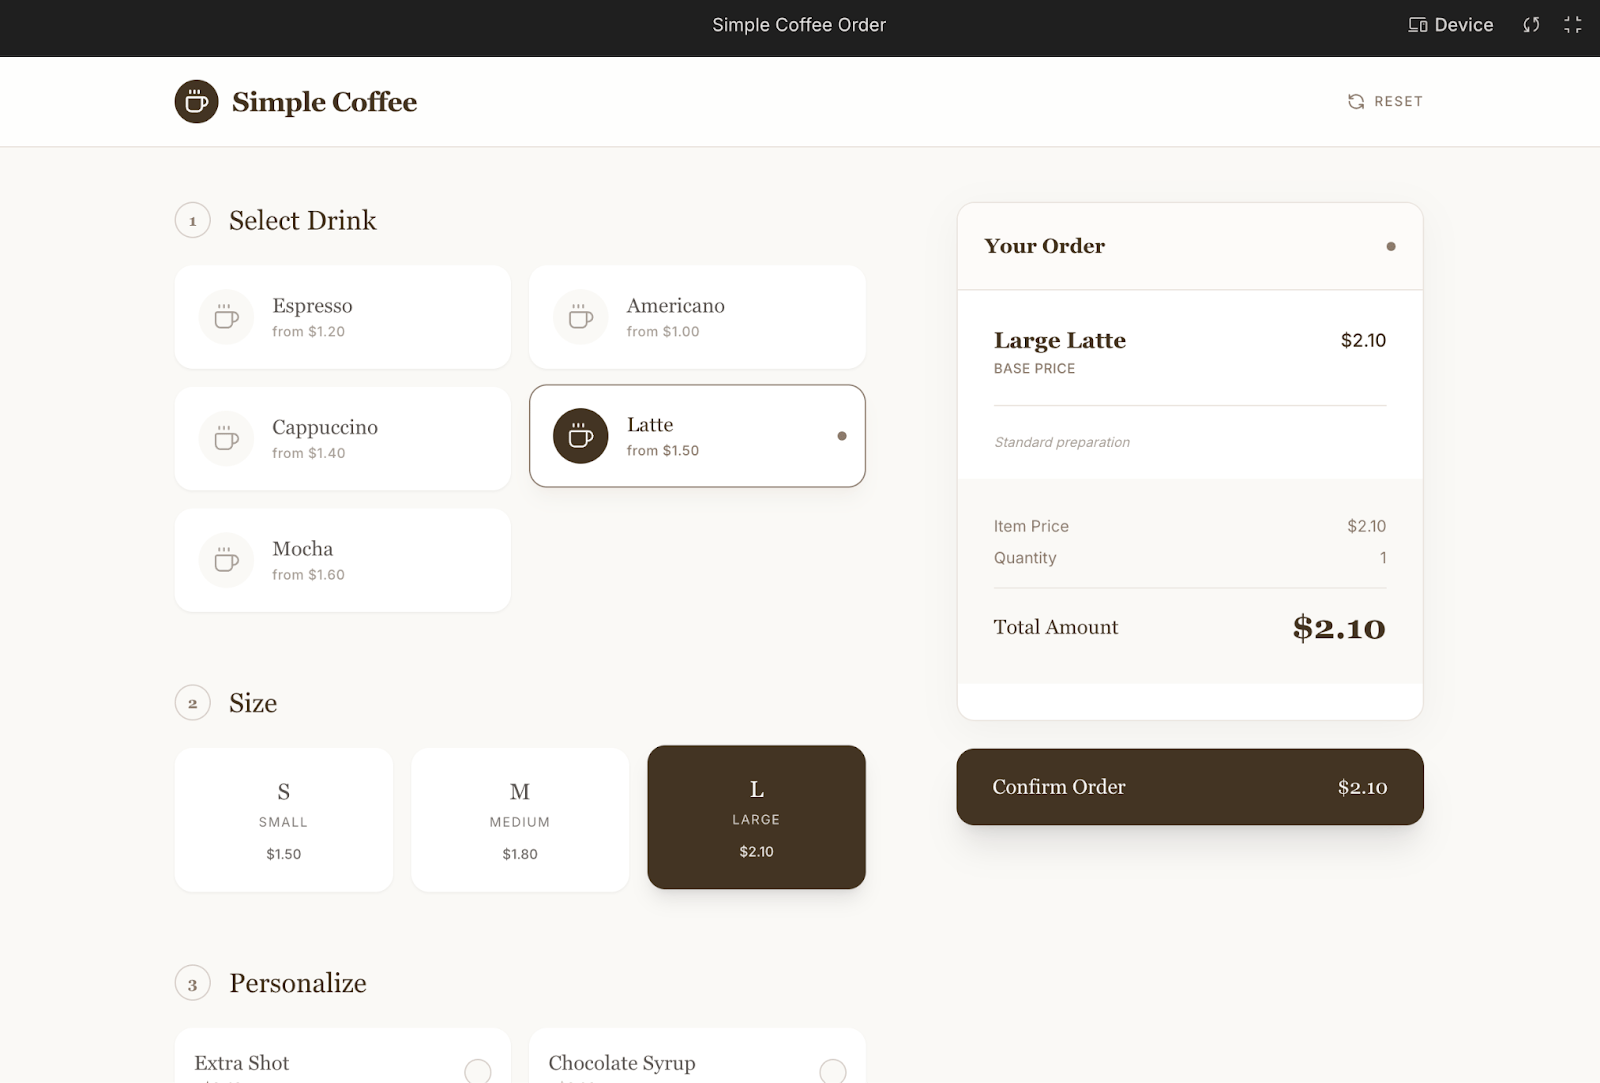
Task: Pick the Cappuccino drink card
Action: tap(342, 438)
